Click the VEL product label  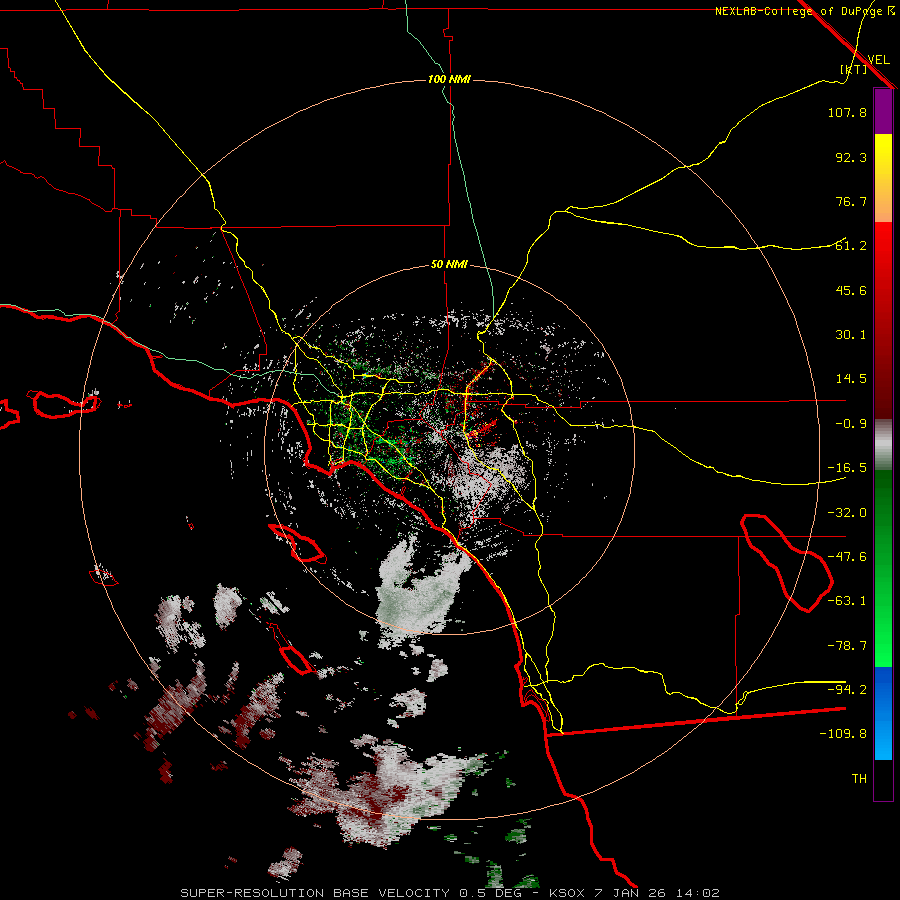(x=878, y=60)
